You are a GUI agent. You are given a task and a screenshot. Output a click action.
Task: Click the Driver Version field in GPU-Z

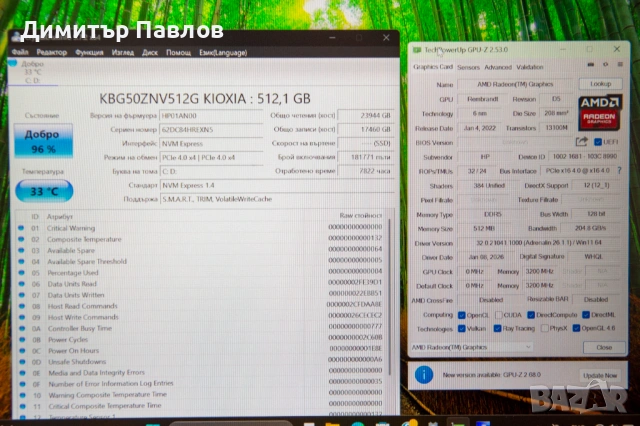click(x=539, y=243)
